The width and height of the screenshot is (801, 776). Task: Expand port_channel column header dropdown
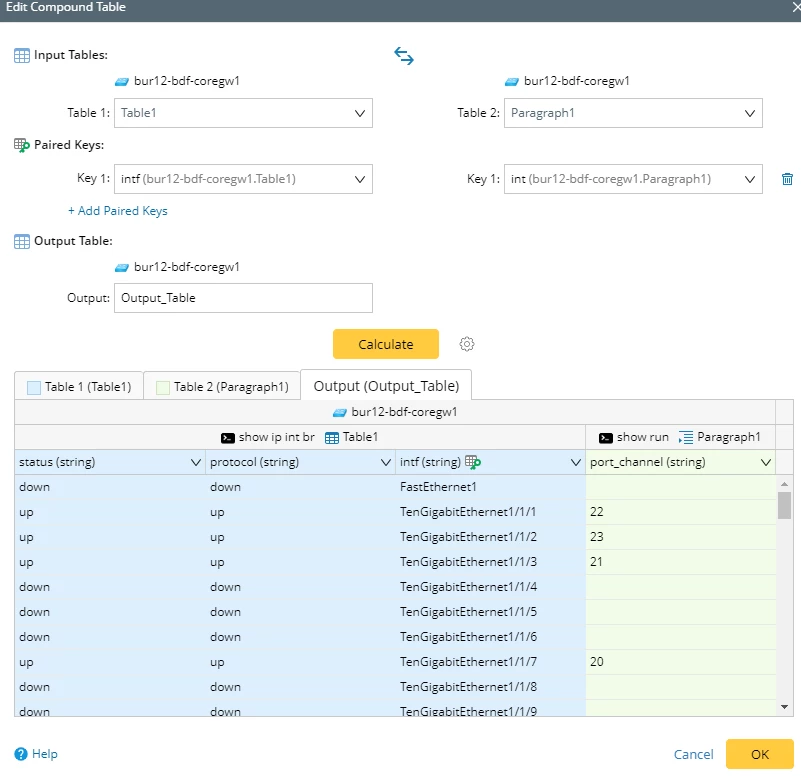click(x=766, y=462)
